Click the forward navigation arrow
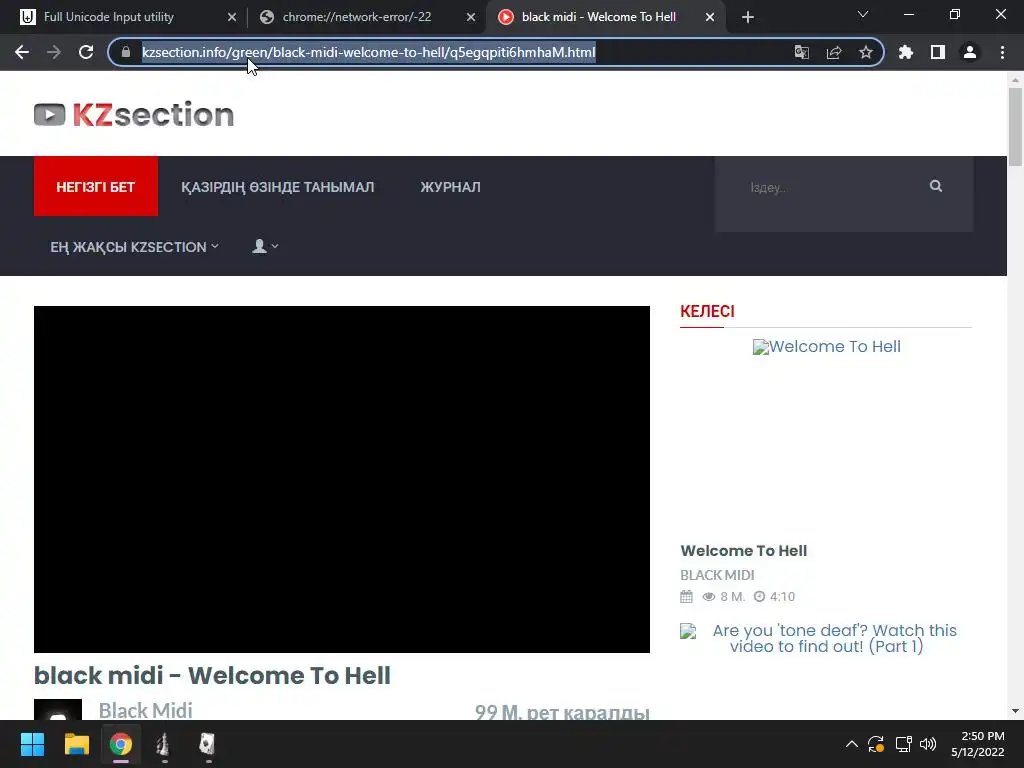The image size is (1024, 768). [x=54, y=52]
